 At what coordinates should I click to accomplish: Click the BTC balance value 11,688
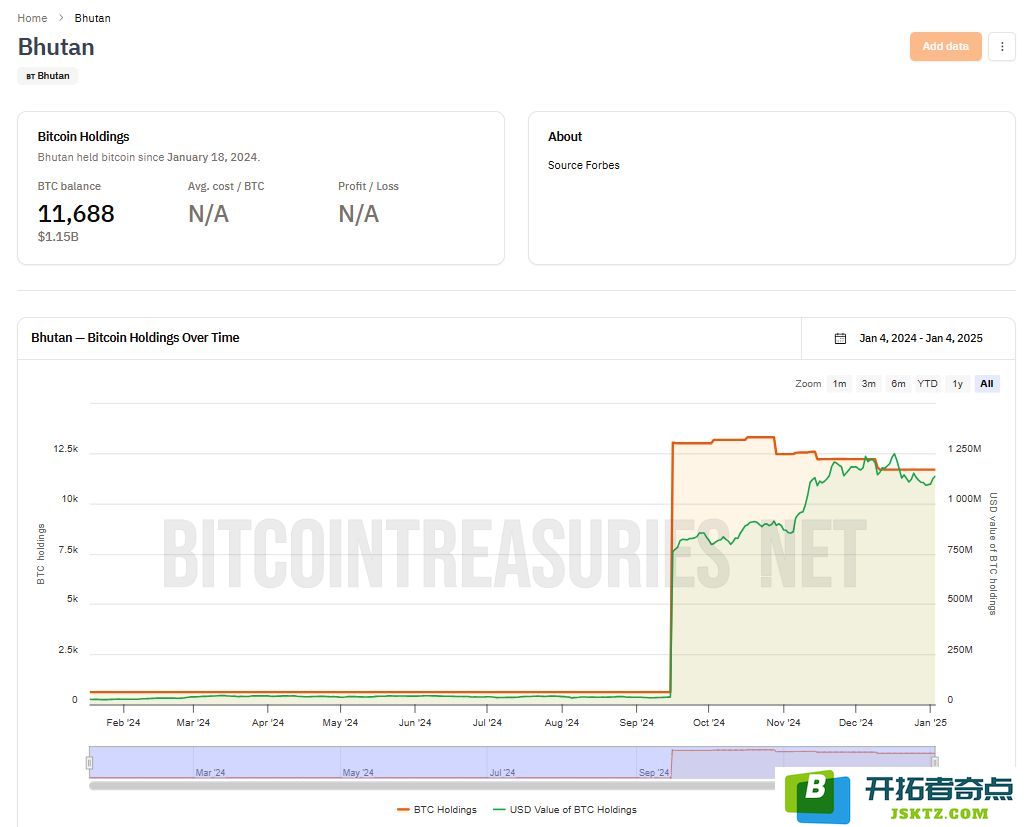(x=76, y=214)
